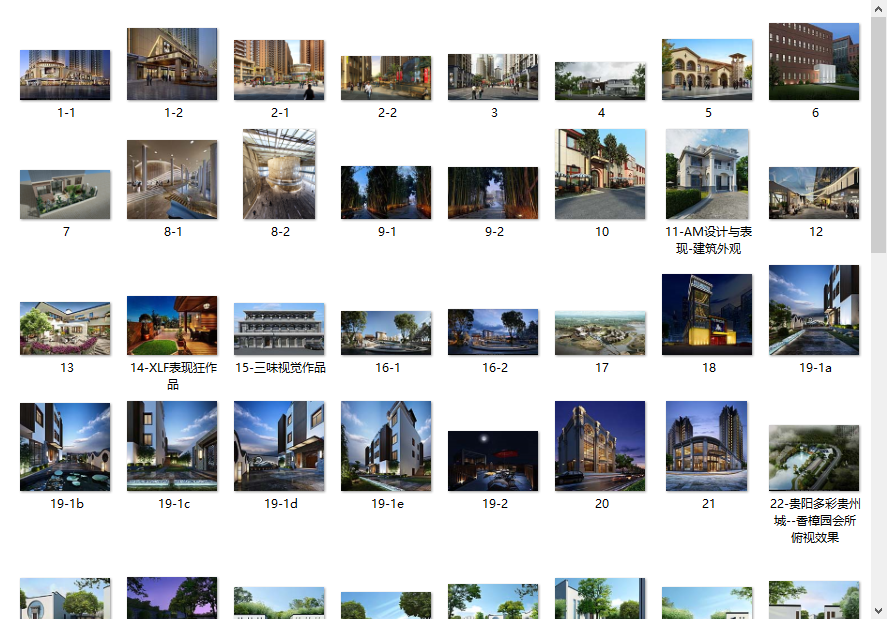Select thumbnail labeled 10

600,174
